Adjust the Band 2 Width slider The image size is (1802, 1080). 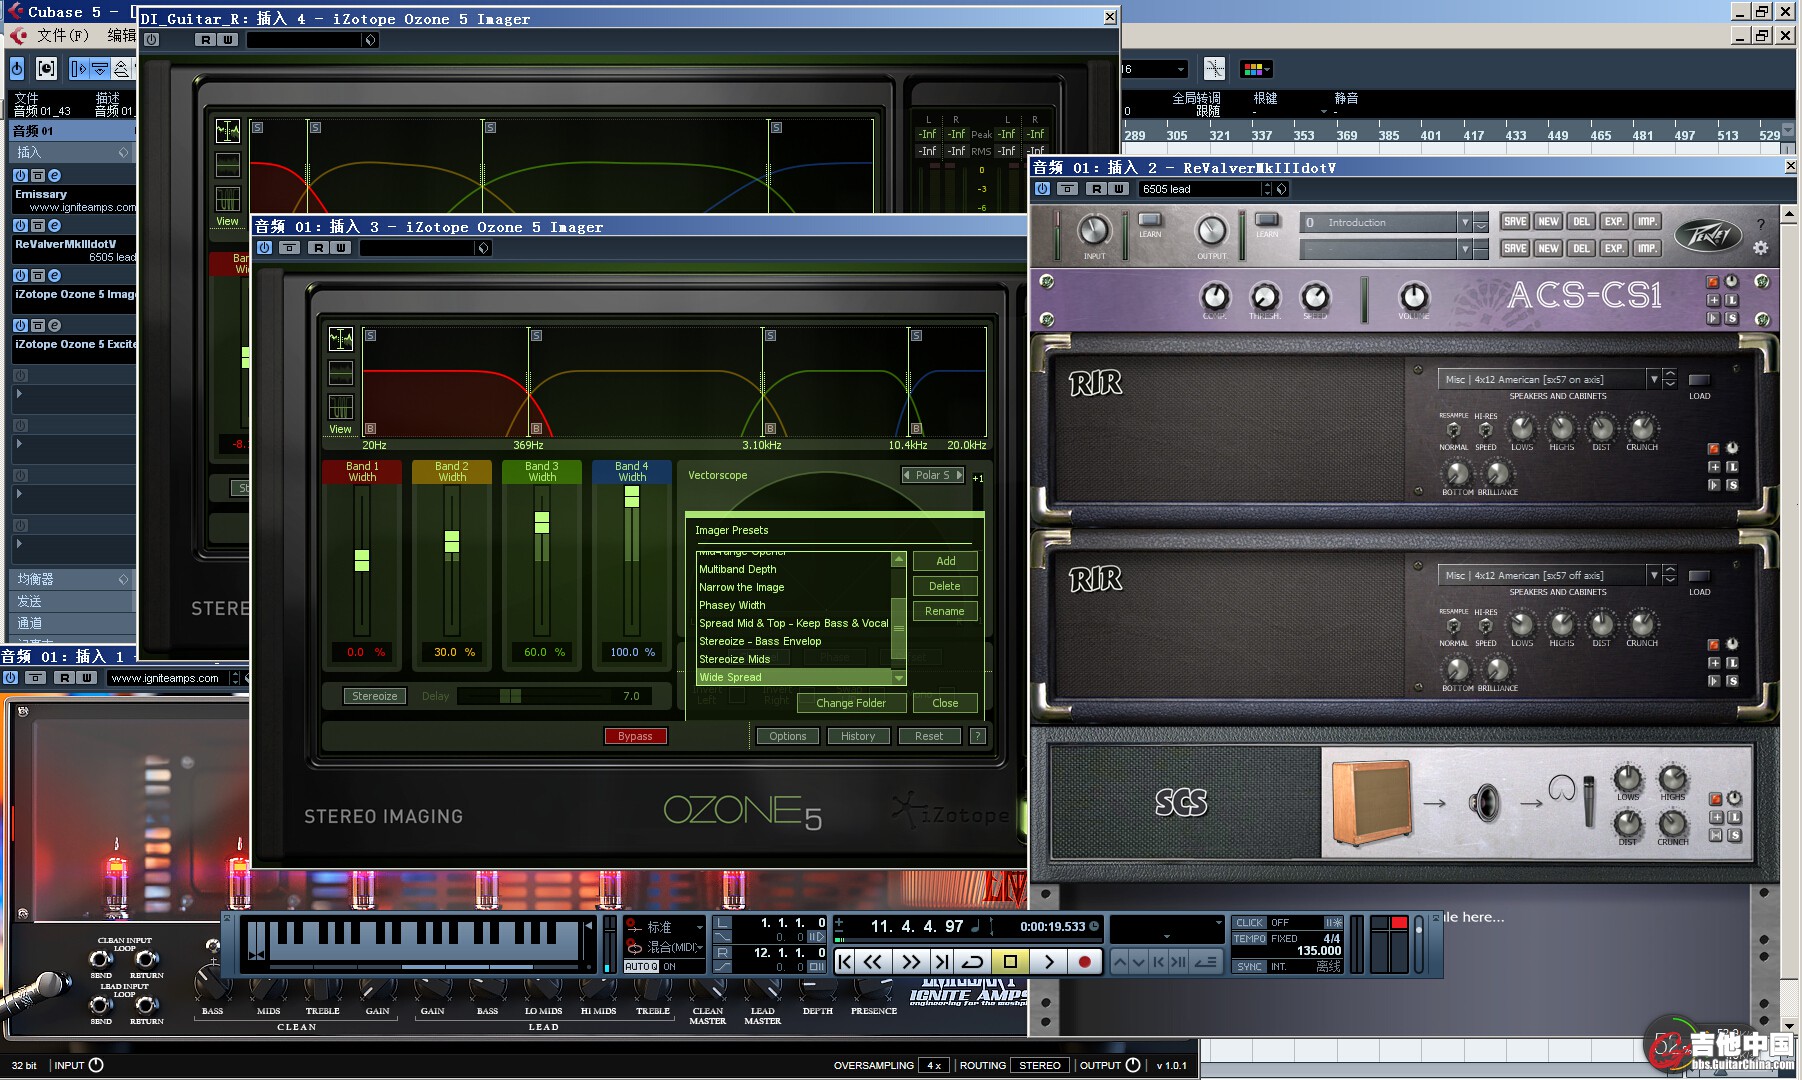pyautogui.click(x=452, y=541)
